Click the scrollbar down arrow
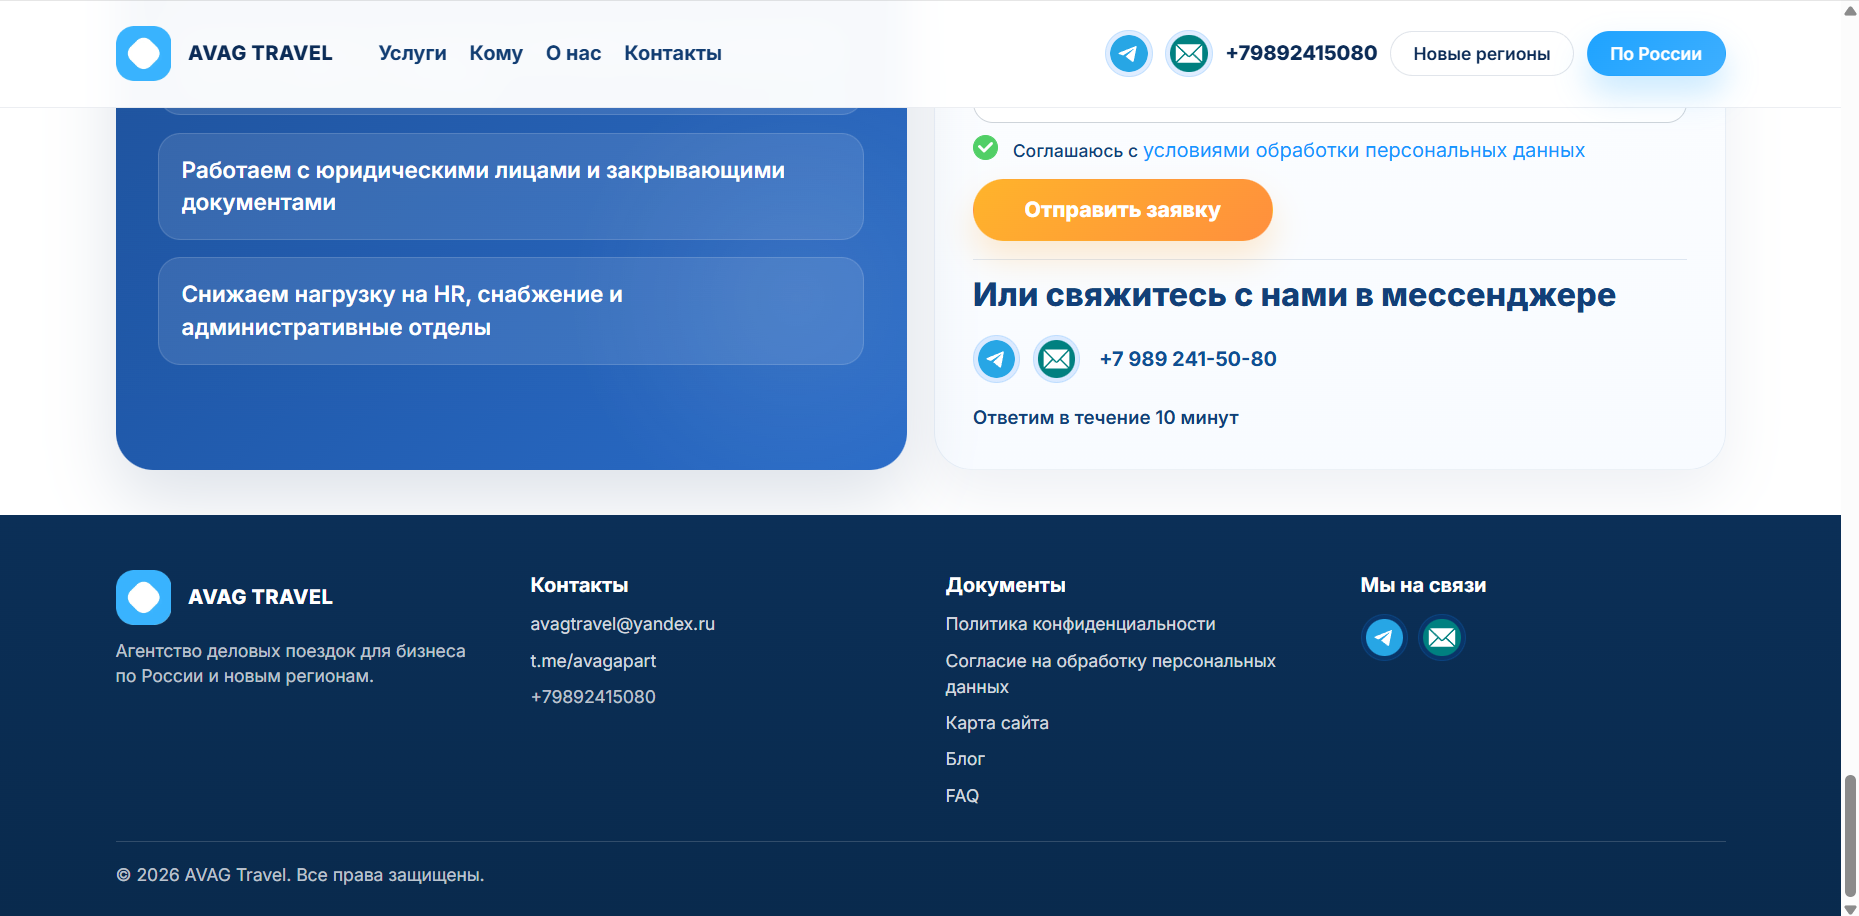 pos(1850,908)
